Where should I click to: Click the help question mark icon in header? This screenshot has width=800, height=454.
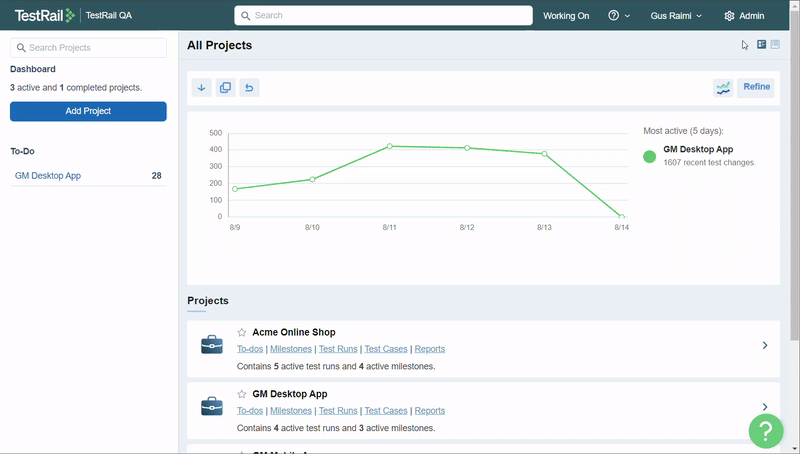tap(613, 15)
